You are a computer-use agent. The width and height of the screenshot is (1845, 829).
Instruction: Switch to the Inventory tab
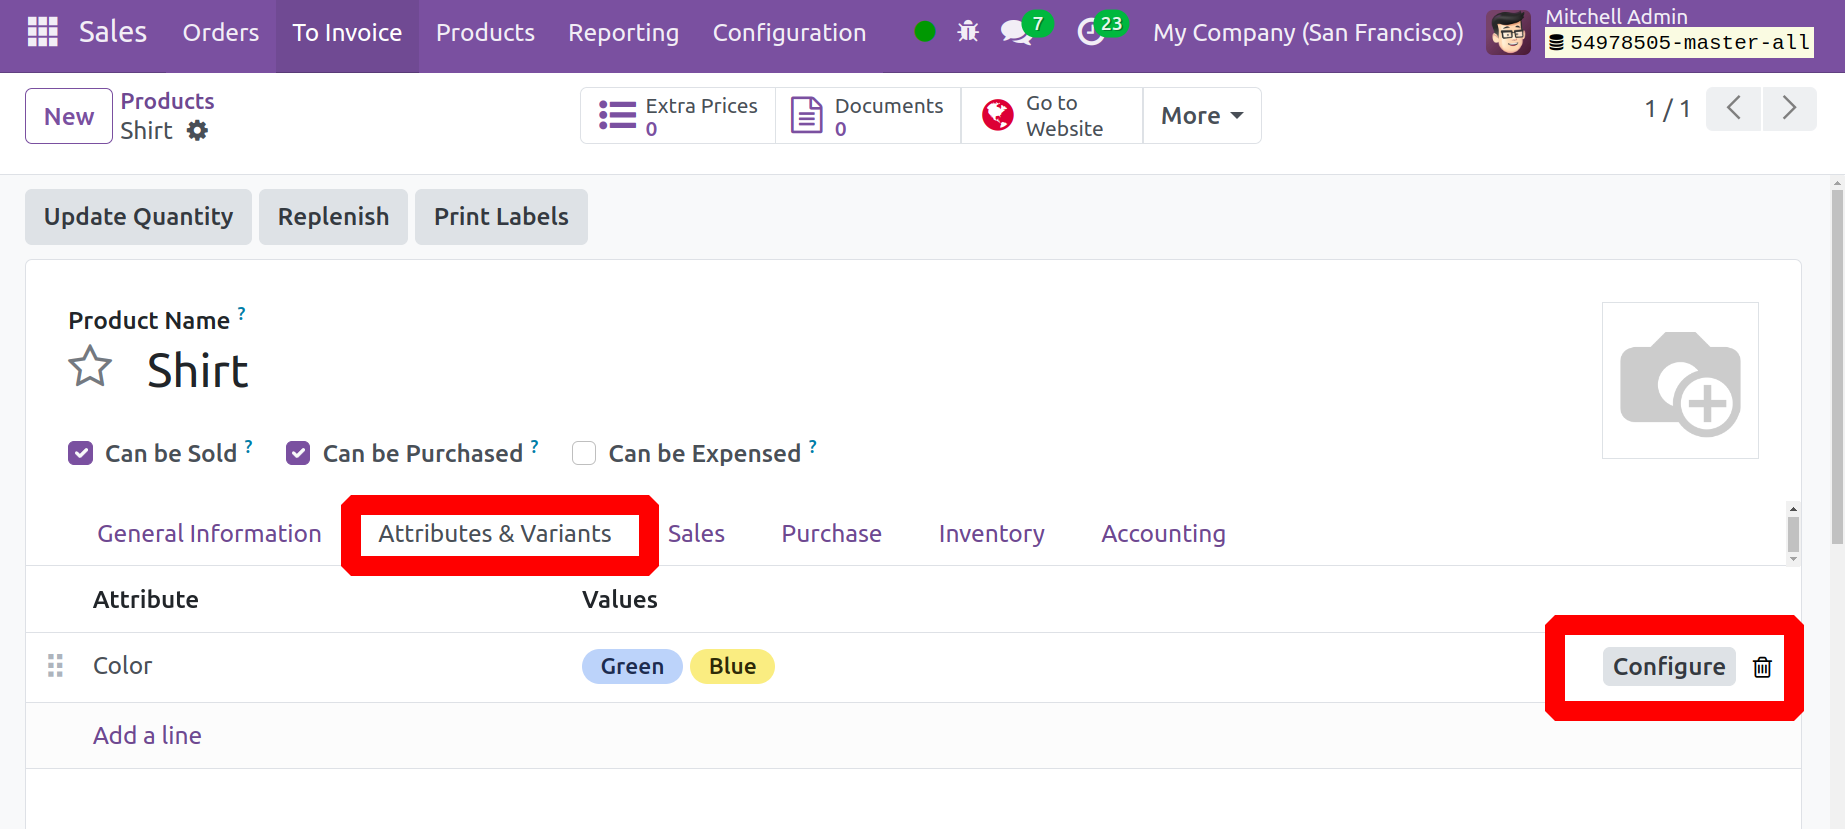click(991, 534)
